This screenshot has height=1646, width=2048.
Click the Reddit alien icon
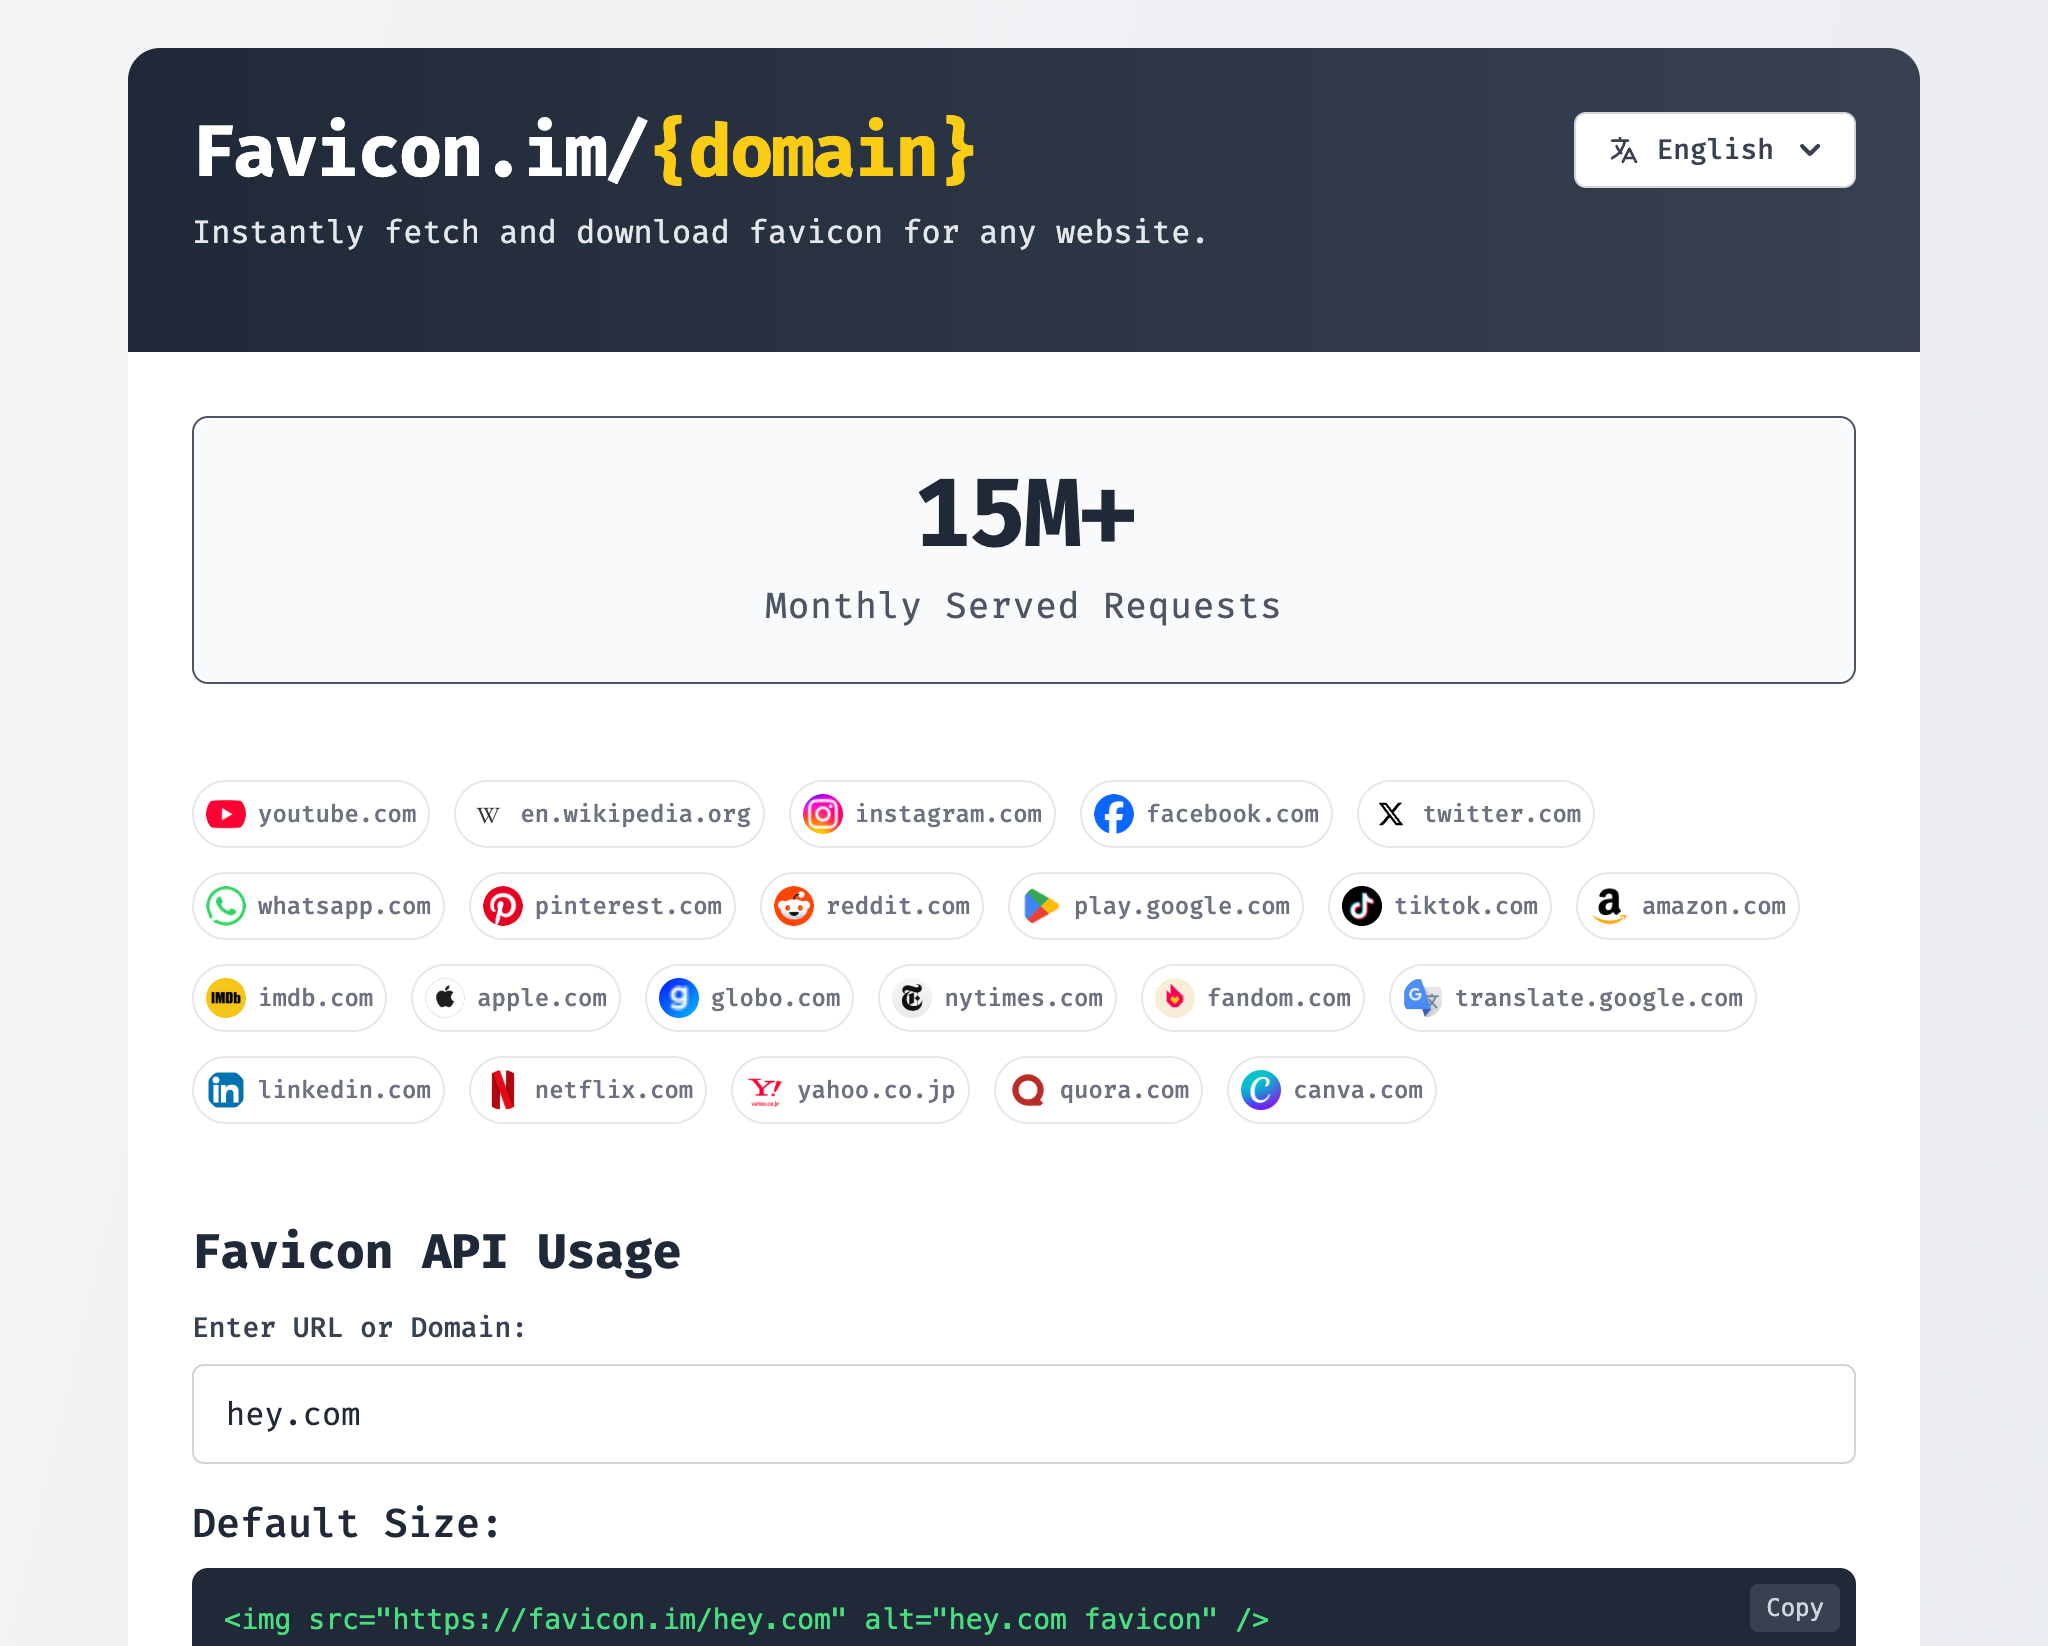tap(794, 906)
